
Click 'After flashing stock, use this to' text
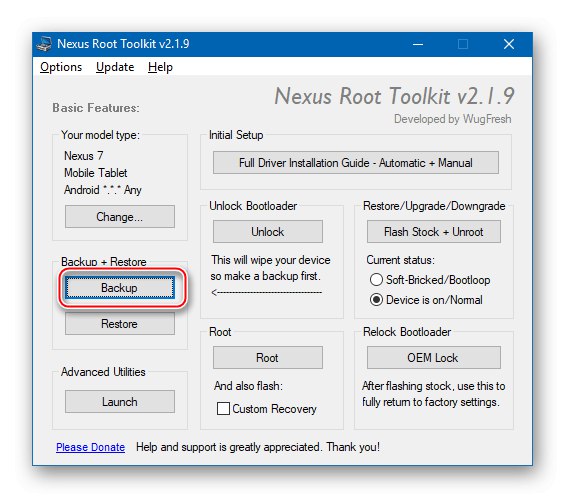(433, 386)
